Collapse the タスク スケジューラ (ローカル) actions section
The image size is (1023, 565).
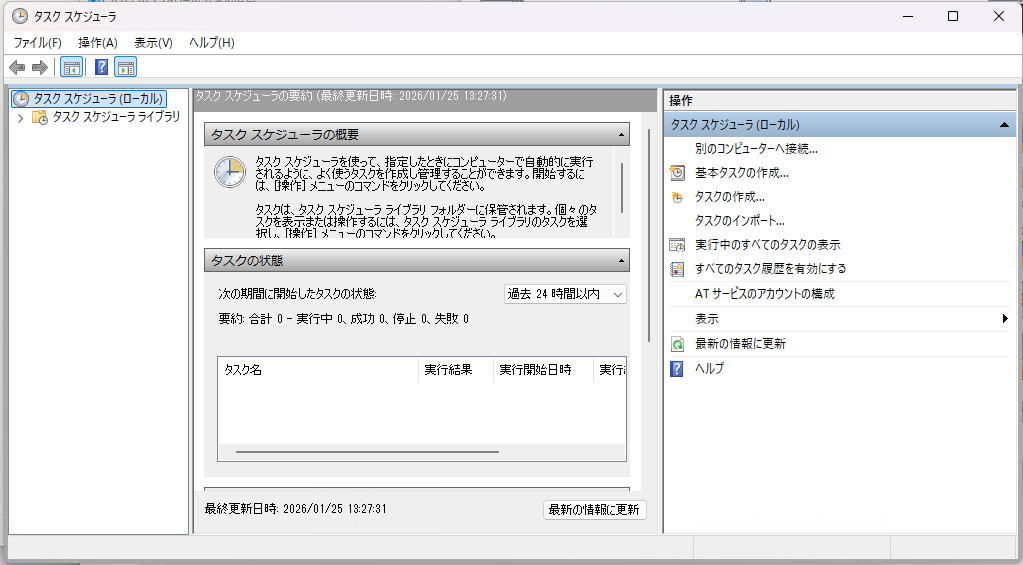(x=1003, y=125)
